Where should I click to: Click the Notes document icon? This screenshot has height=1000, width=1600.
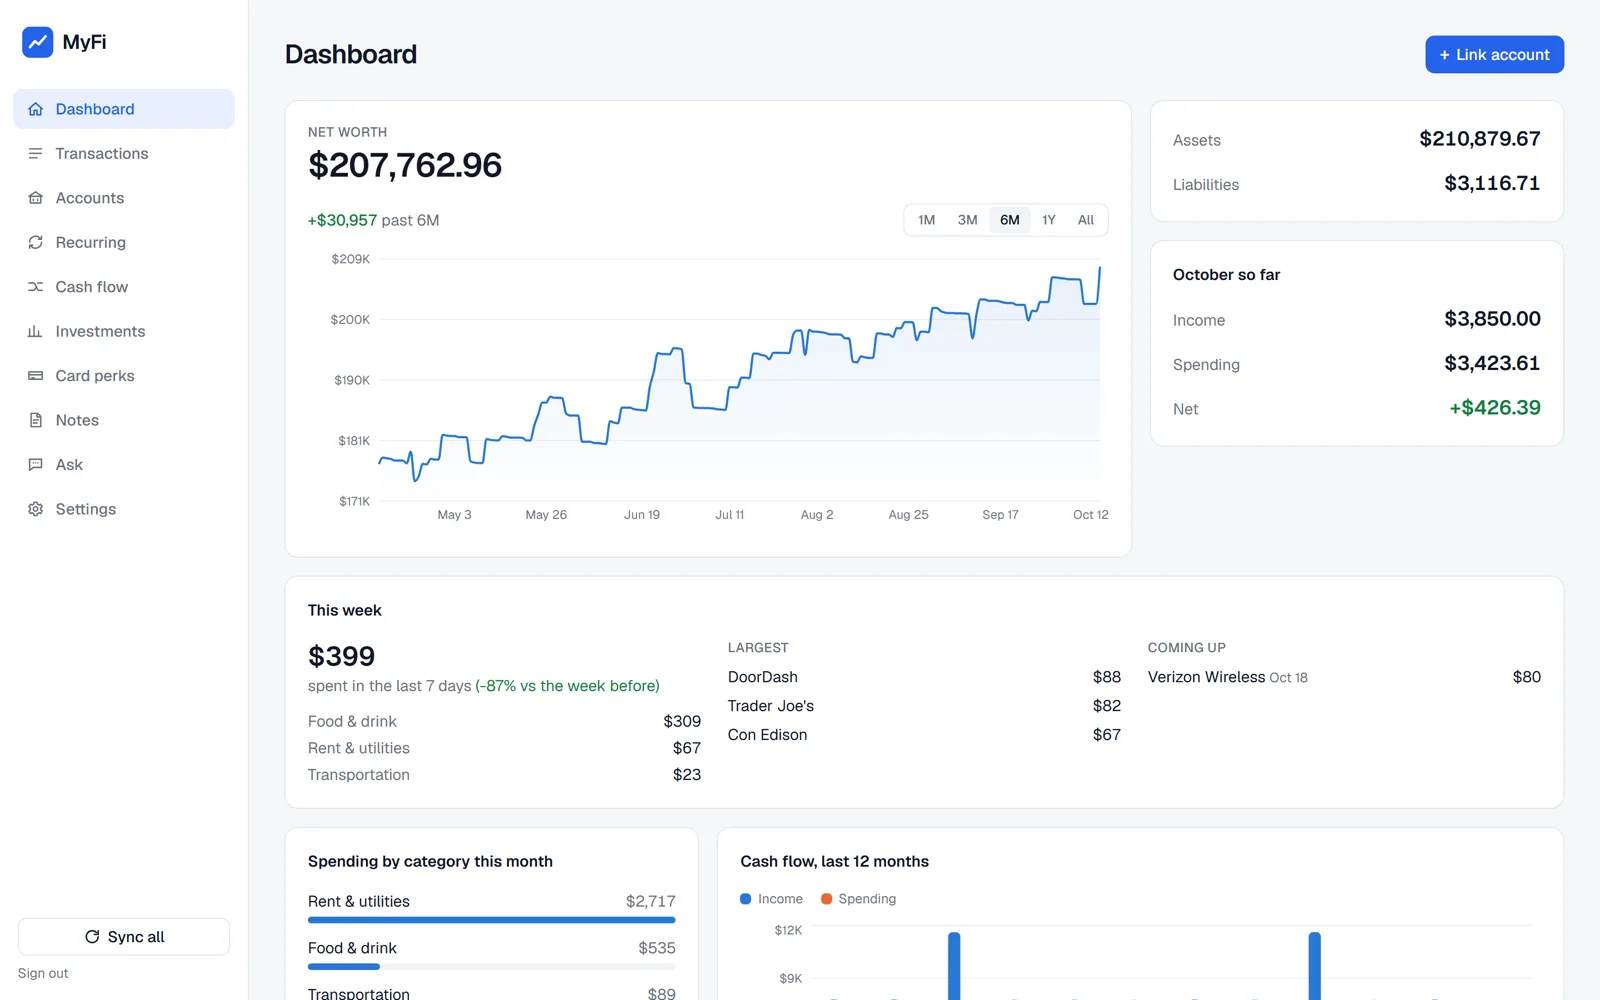[36, 420]
